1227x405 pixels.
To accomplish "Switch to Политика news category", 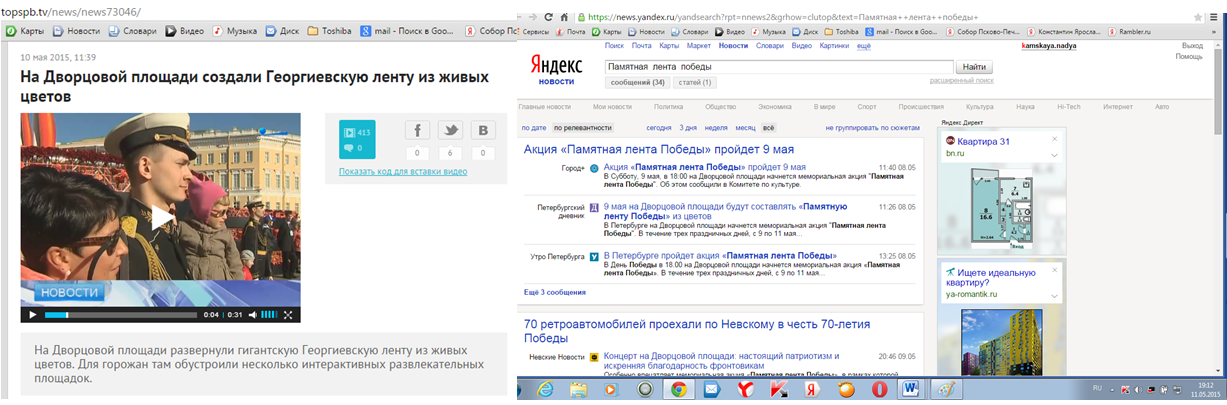I will [668, 106].
